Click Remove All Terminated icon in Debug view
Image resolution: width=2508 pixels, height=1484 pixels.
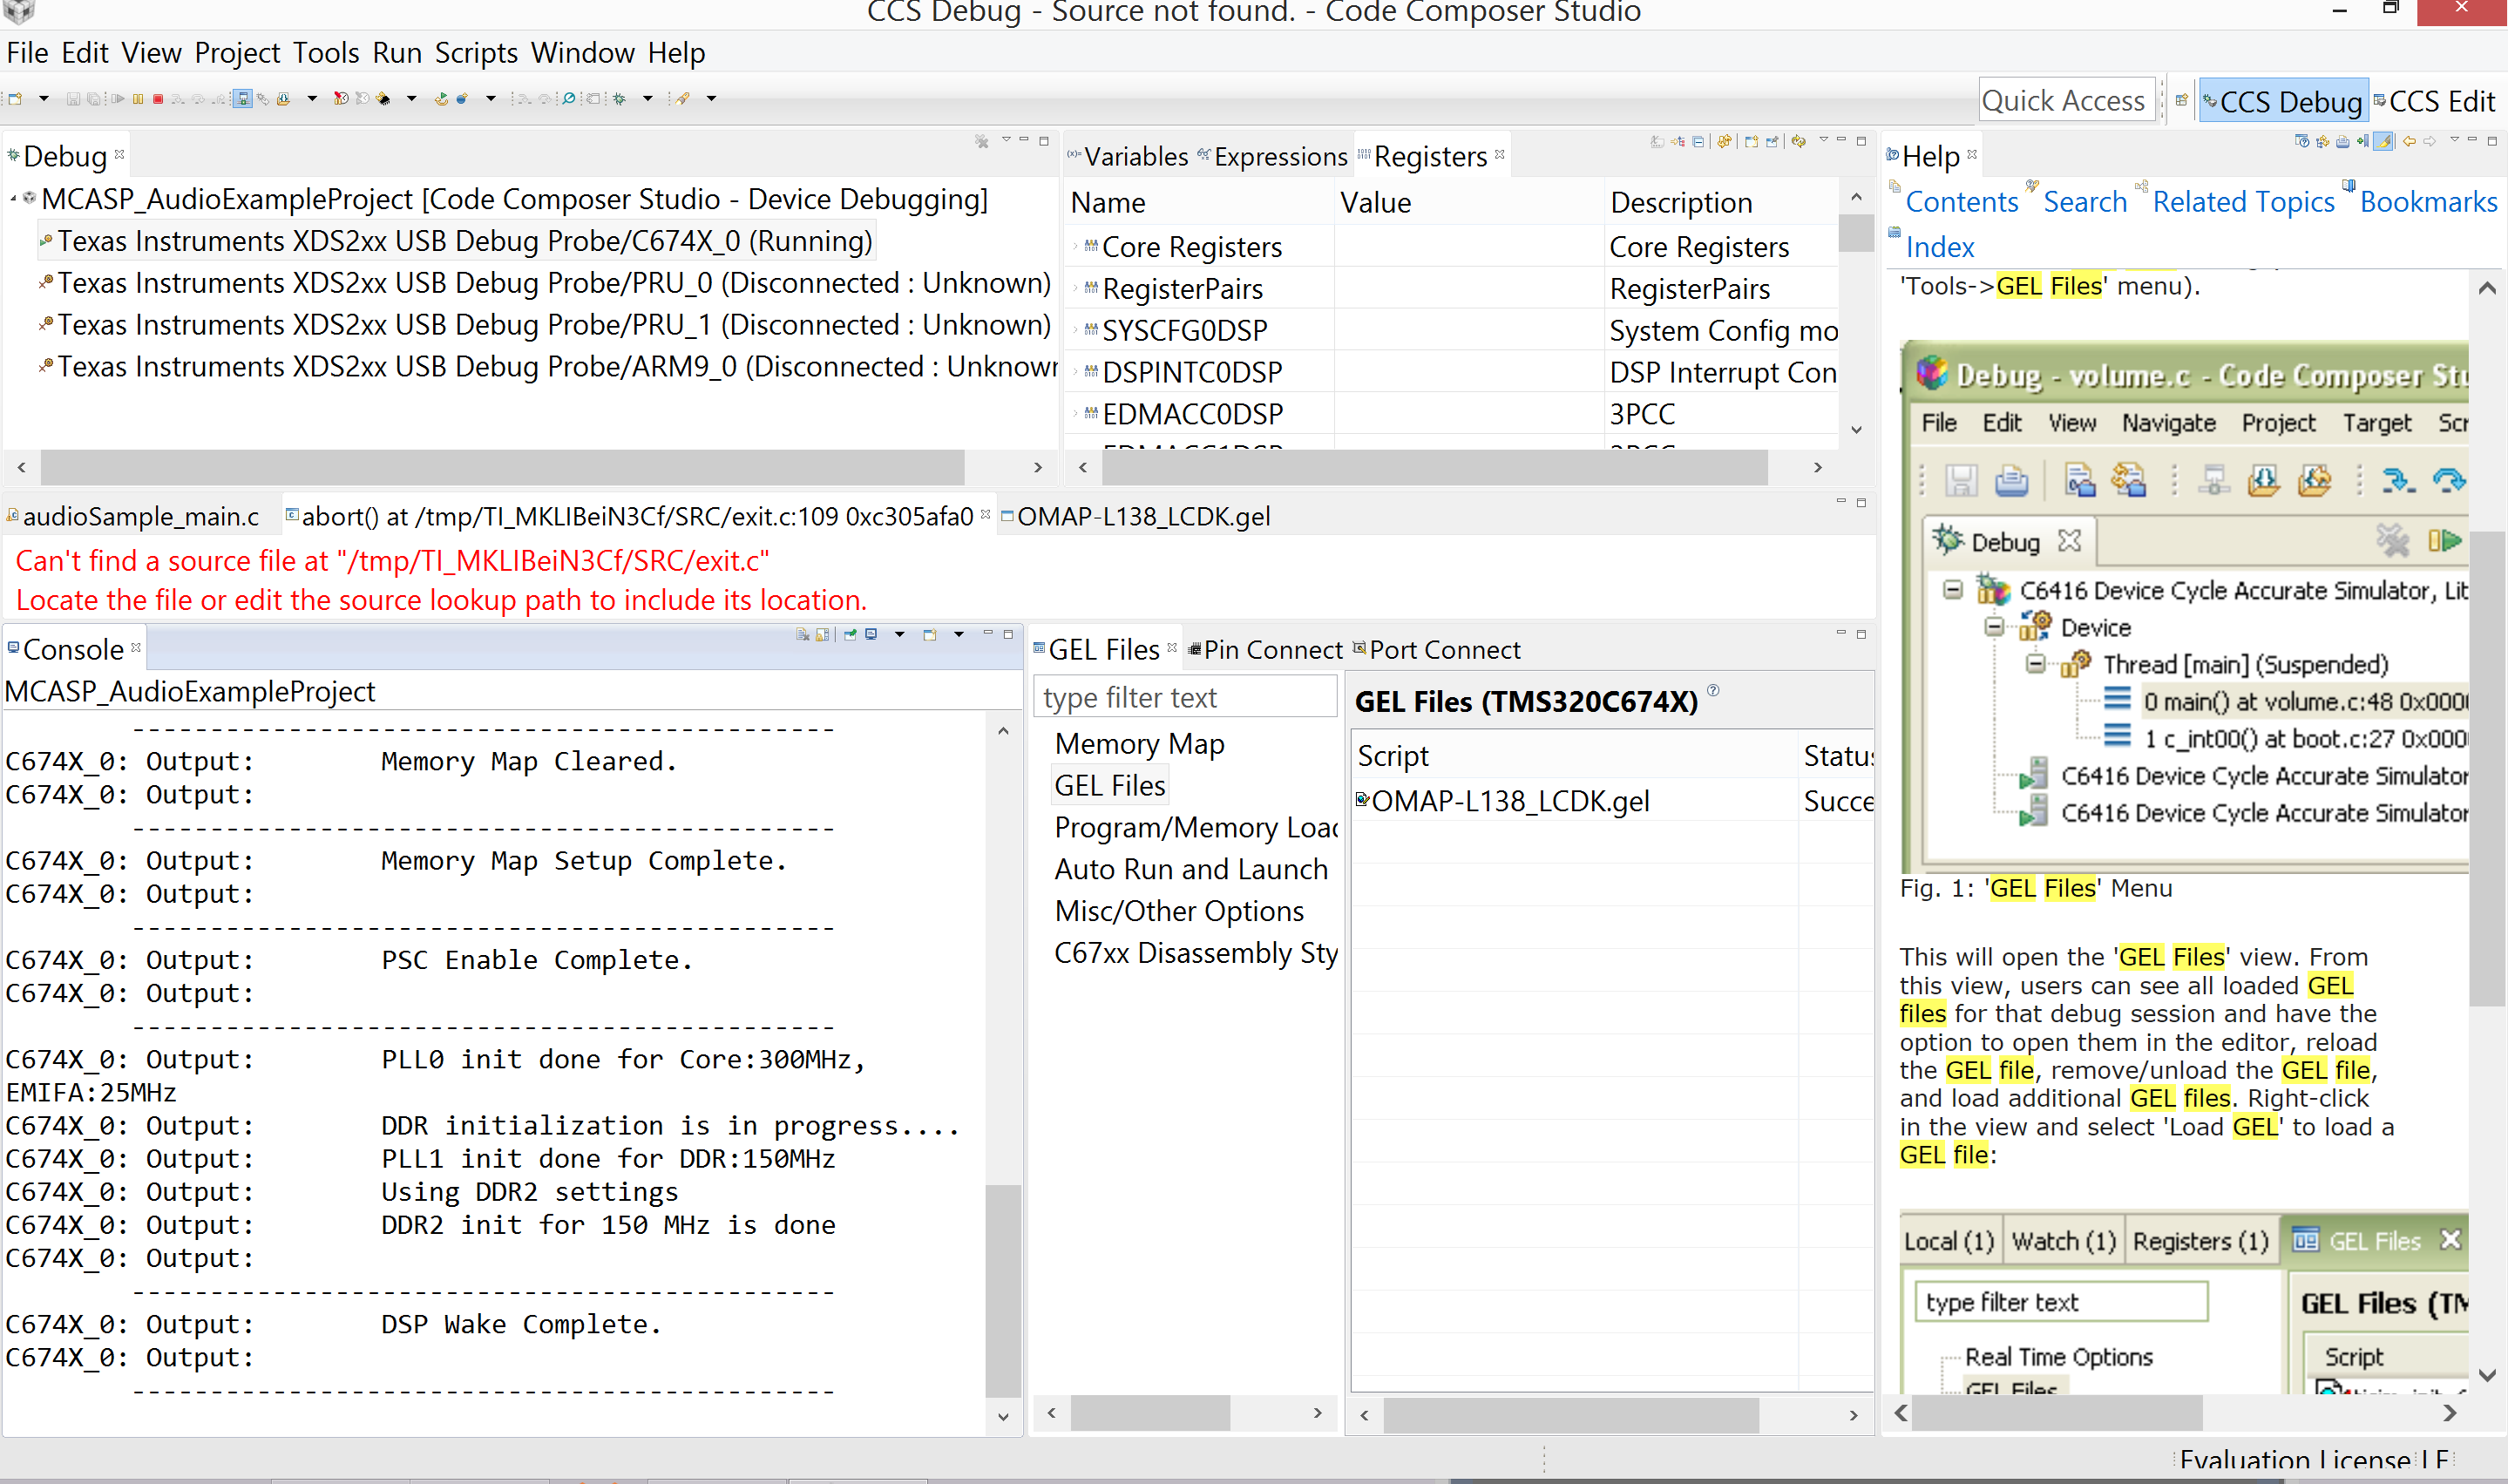click(982, 142)
